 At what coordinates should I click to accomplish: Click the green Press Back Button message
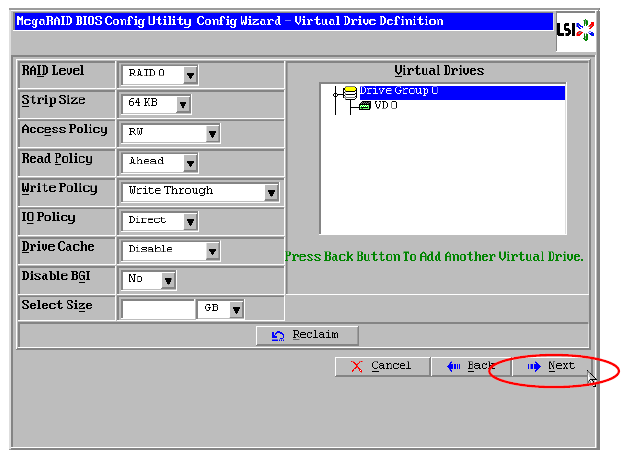point(434,257)
